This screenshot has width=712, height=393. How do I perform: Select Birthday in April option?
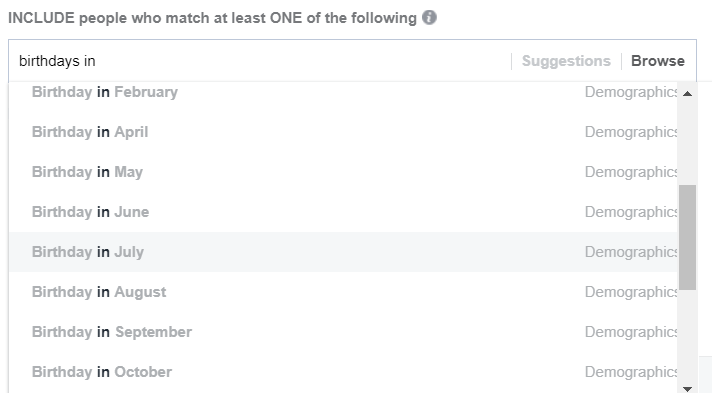(343, 132)
